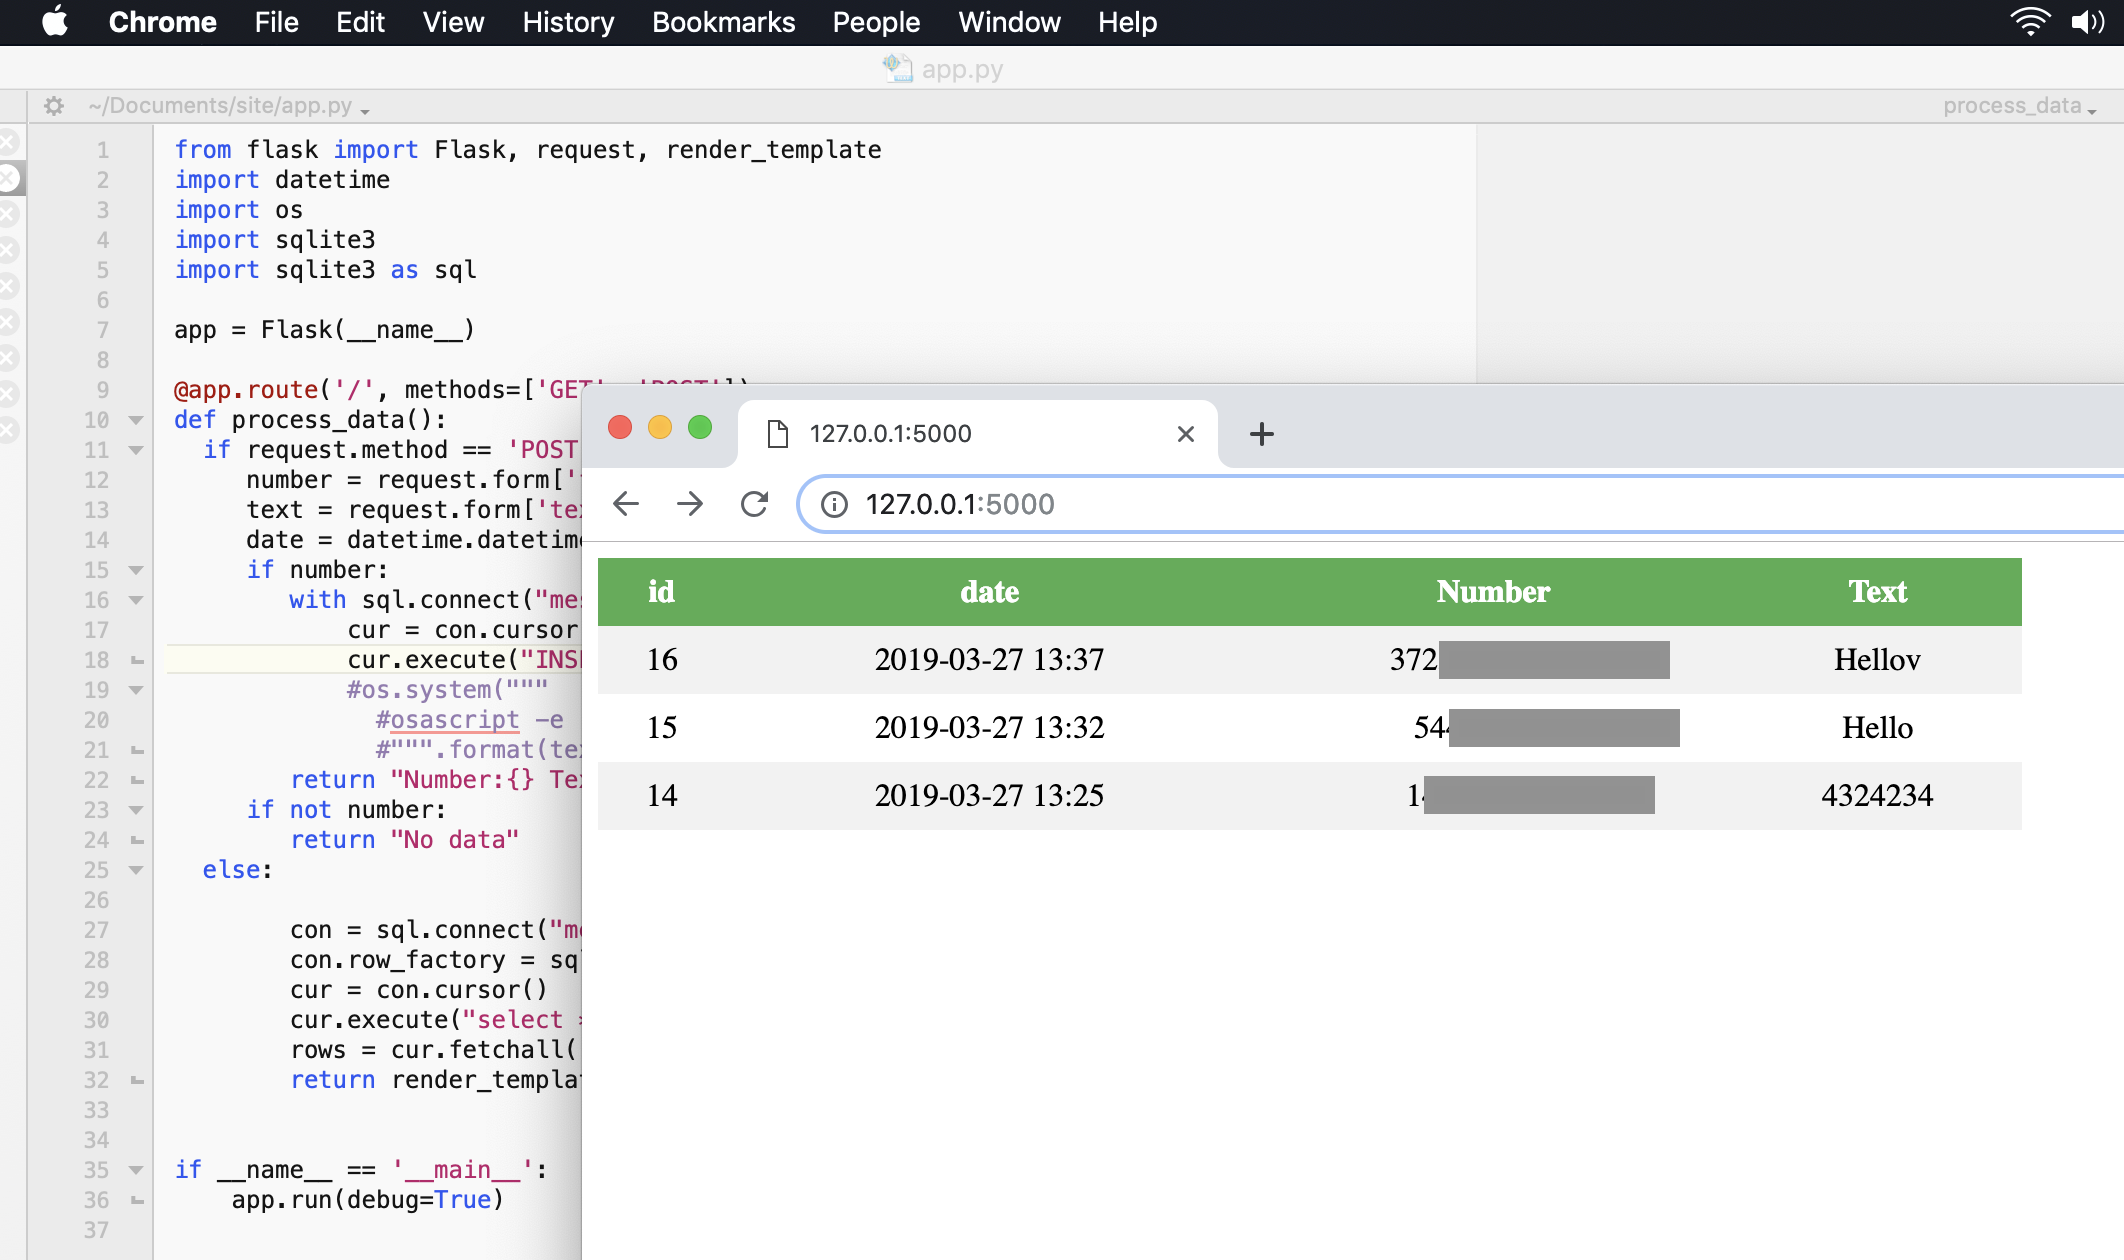Click the app.py file icon in title bar
Screen dimensions: 2124x1260
pos(897,68)
